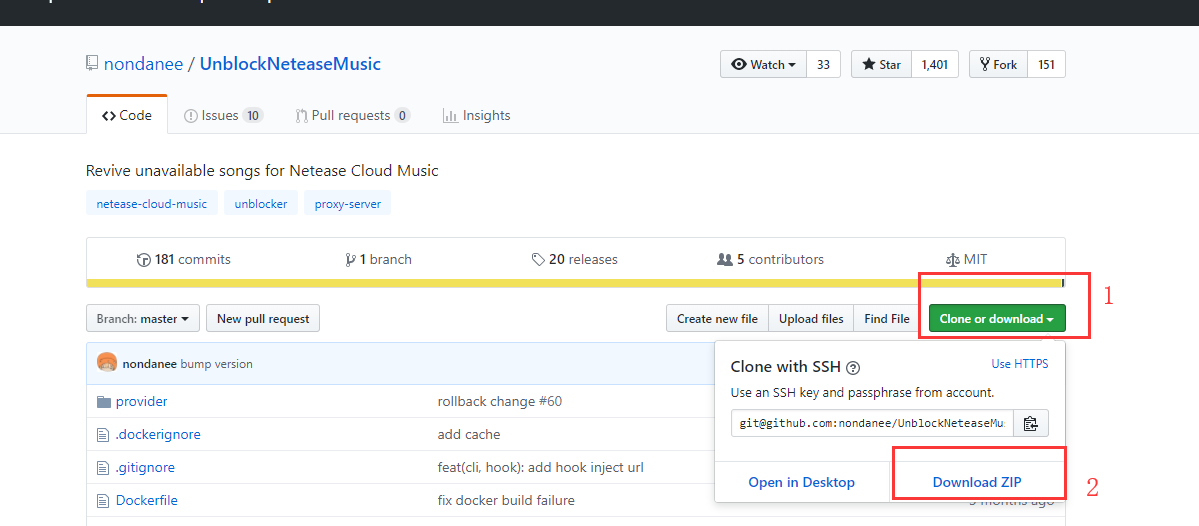Viewport: 1199px width, 526px height.
Task: Fork the repository
Action: (997, 64)
